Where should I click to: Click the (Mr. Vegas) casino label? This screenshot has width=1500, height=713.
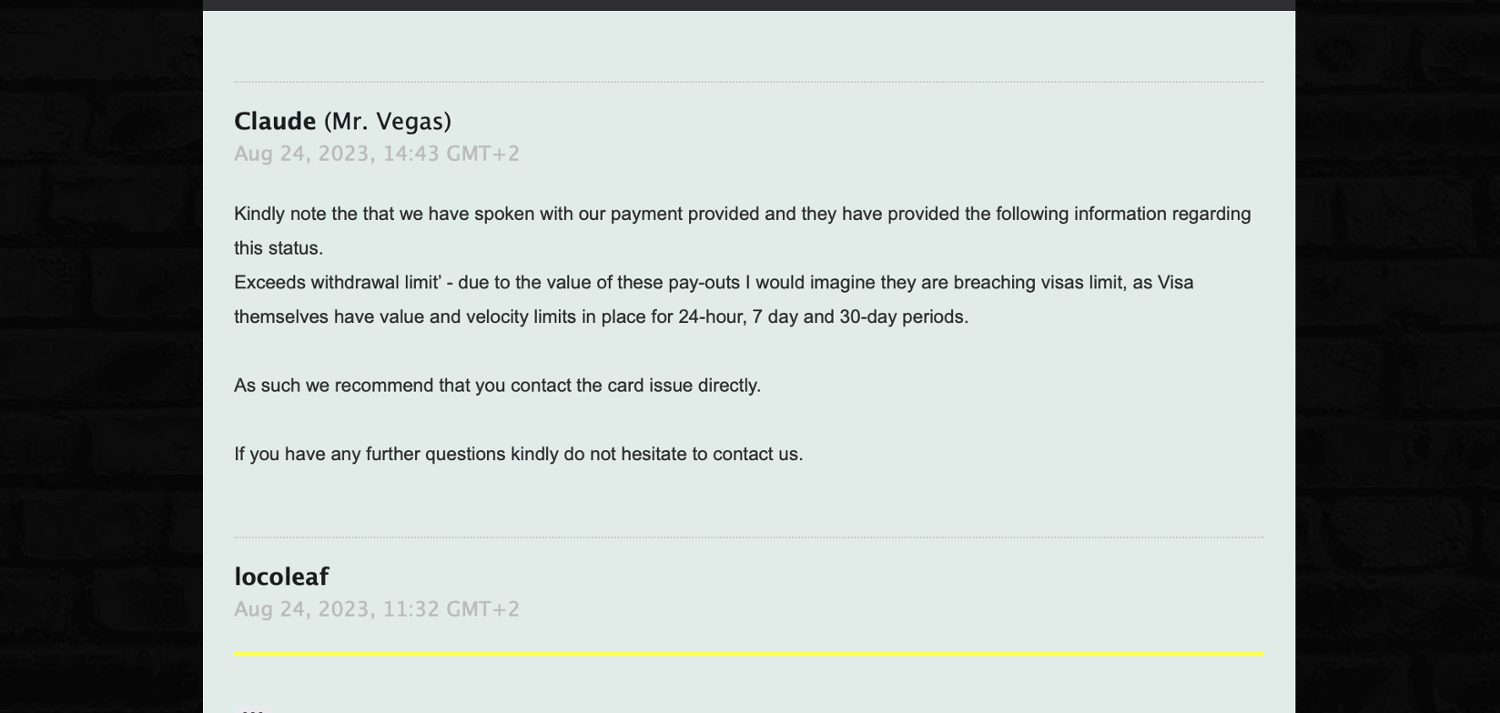pos(387,122)
